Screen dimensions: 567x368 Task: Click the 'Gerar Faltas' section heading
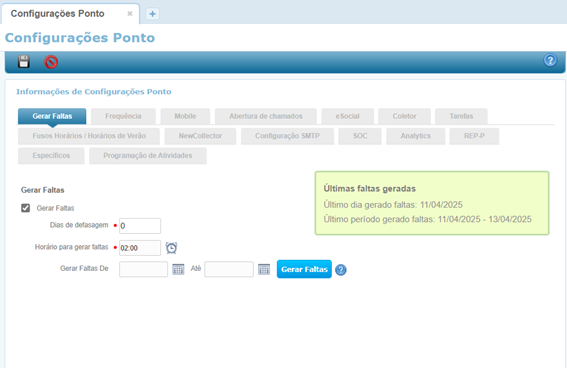tap(43, 190)
